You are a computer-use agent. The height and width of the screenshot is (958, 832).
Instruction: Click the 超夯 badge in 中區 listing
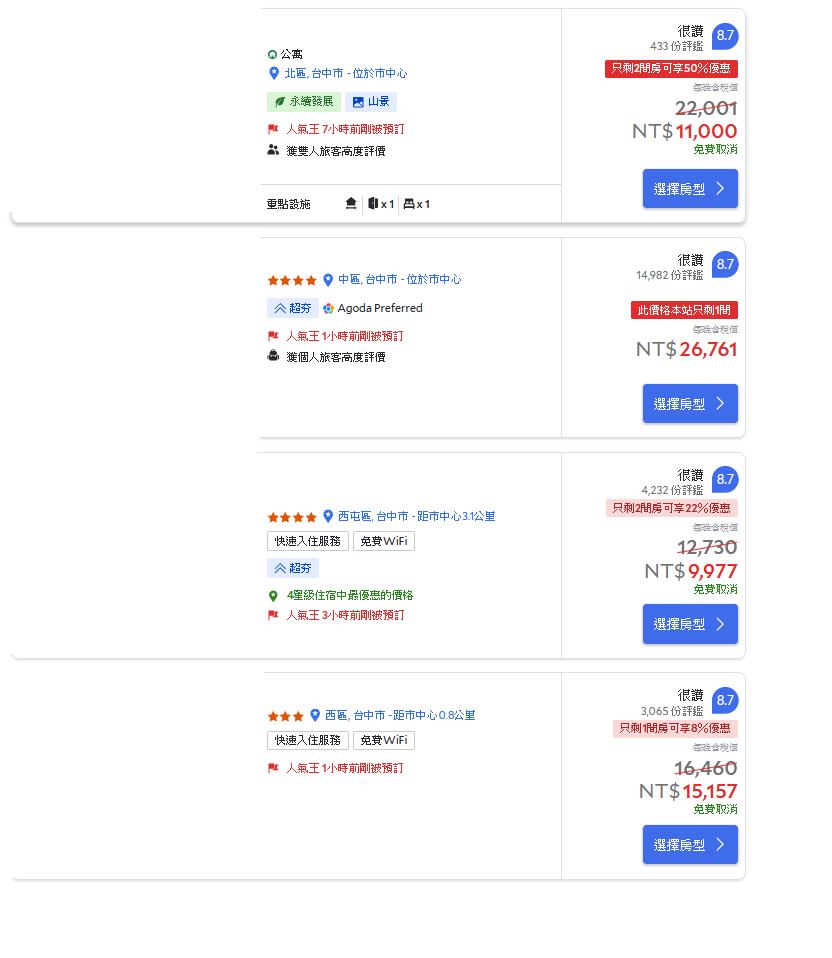[x=293, y=308]
